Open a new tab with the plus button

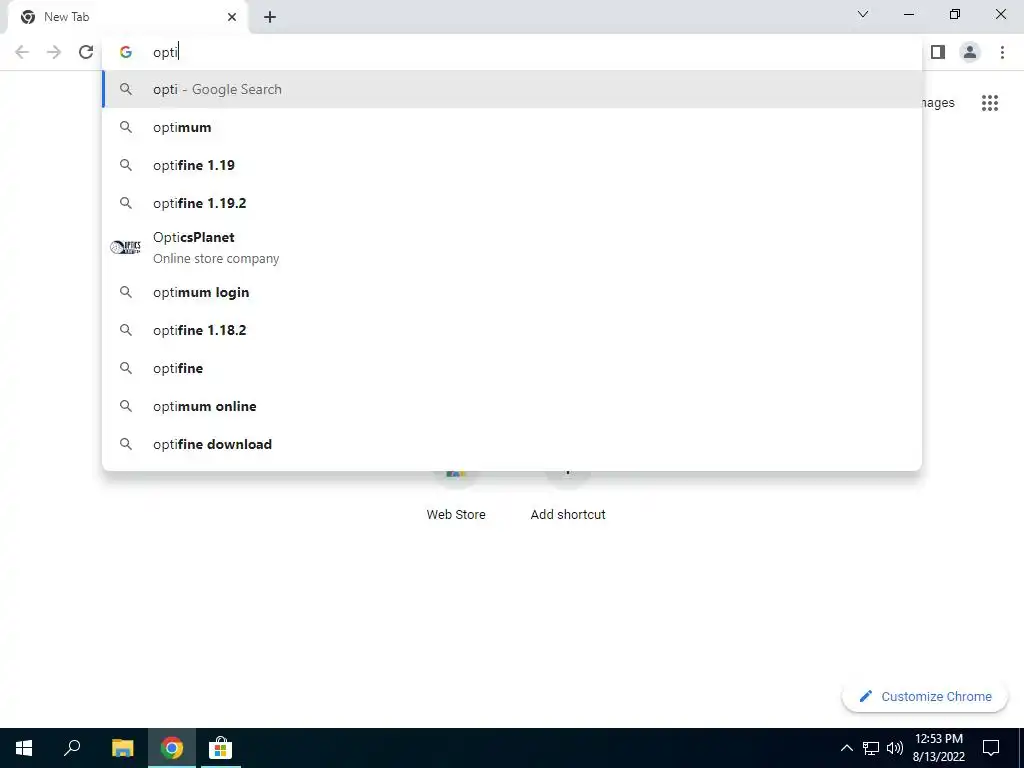(270, 17)
